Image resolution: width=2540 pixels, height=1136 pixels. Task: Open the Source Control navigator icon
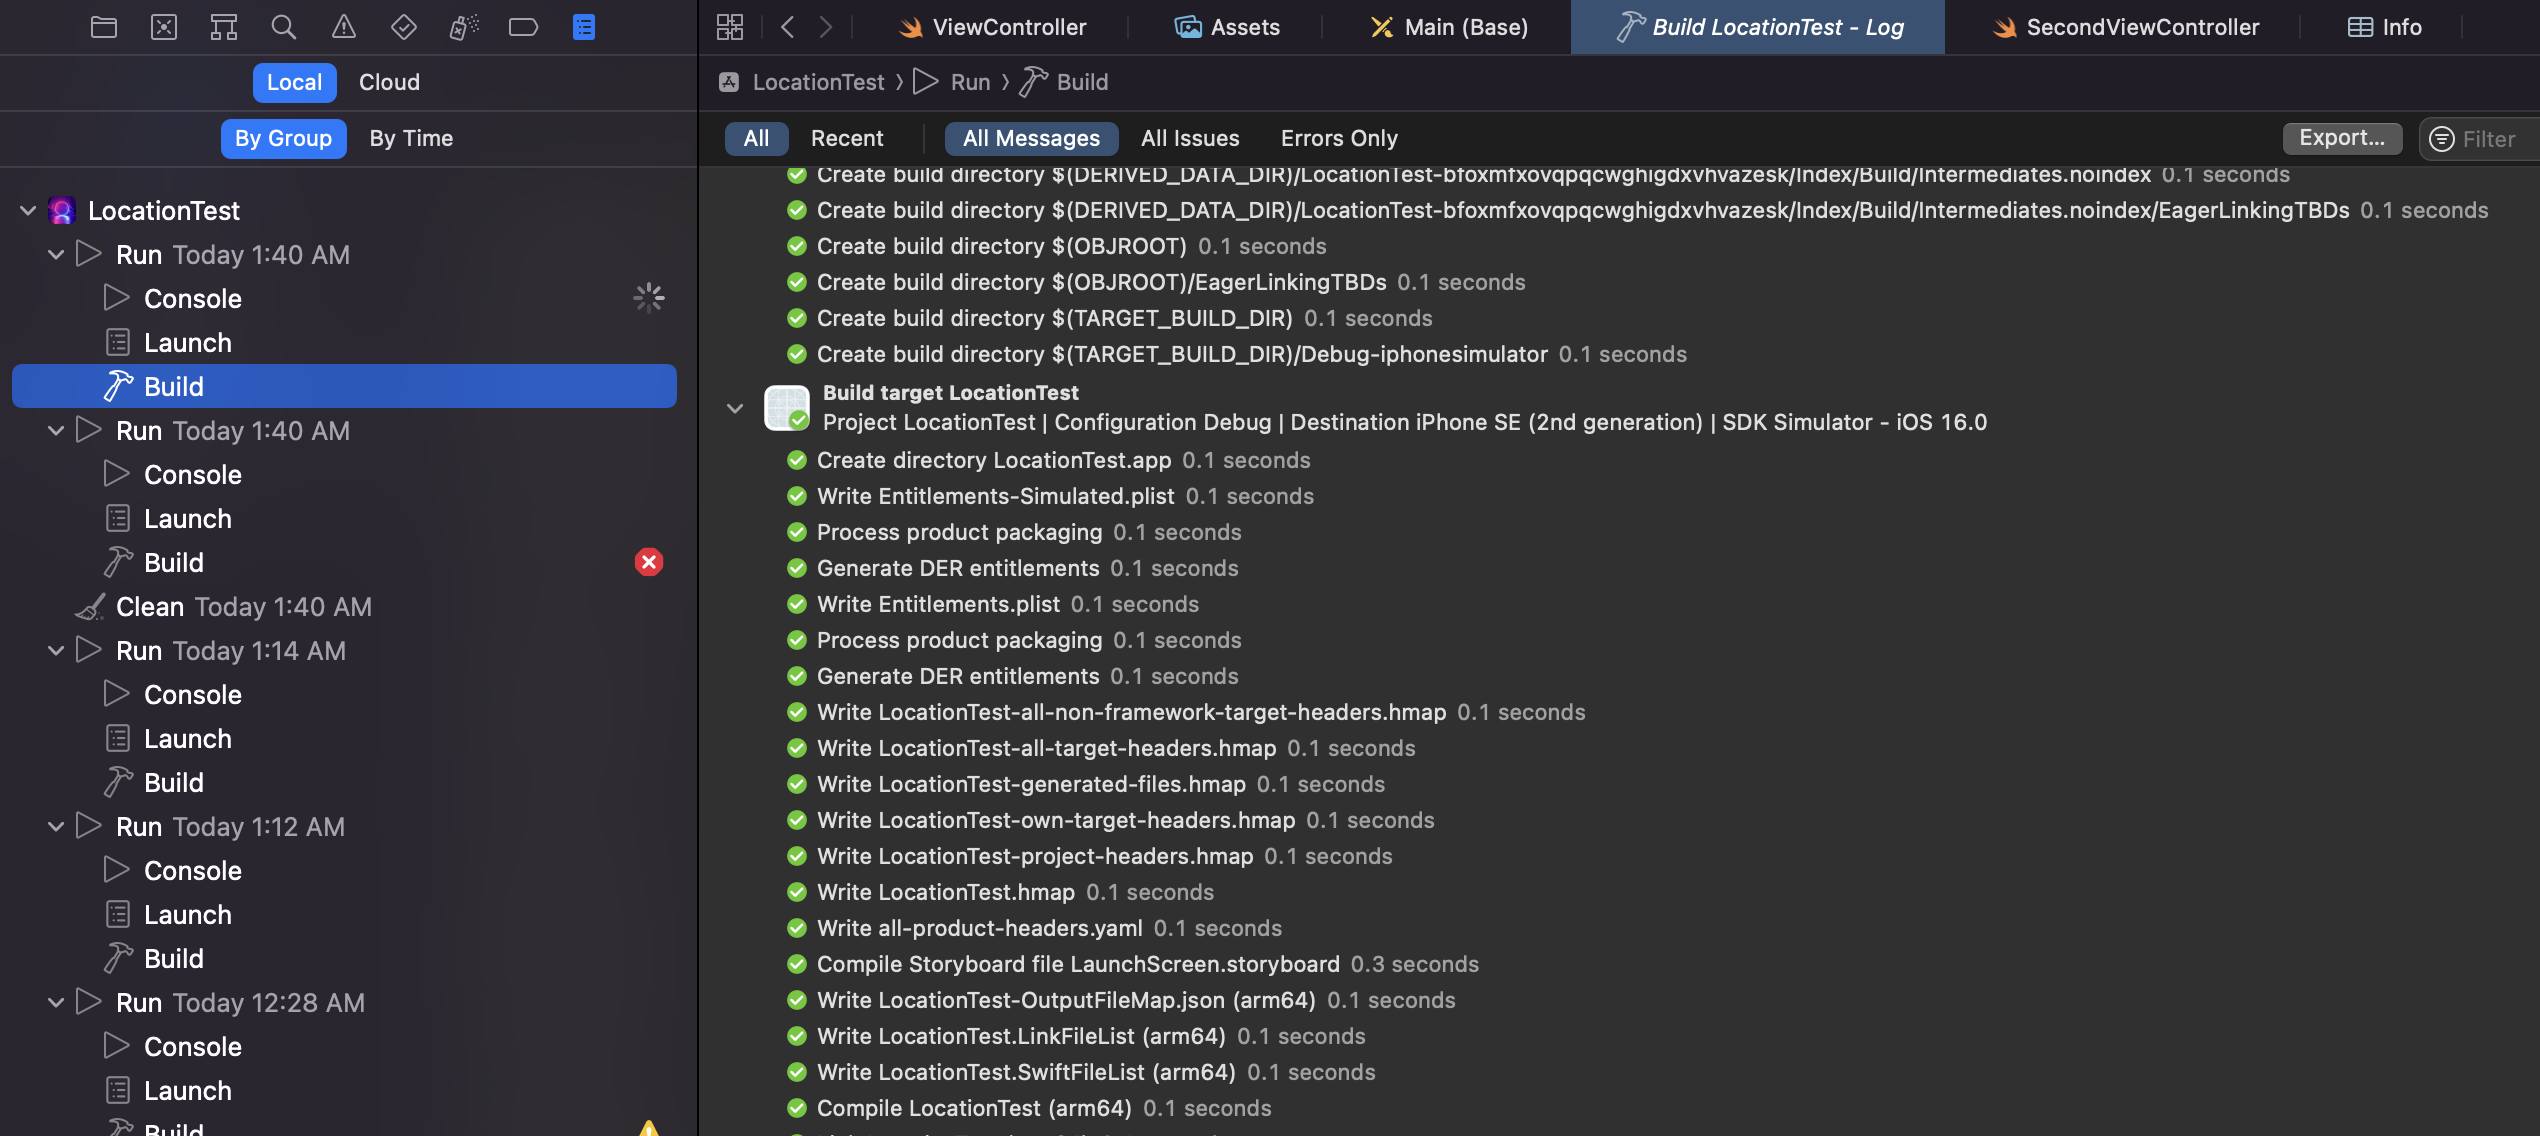tap(164, 27)
